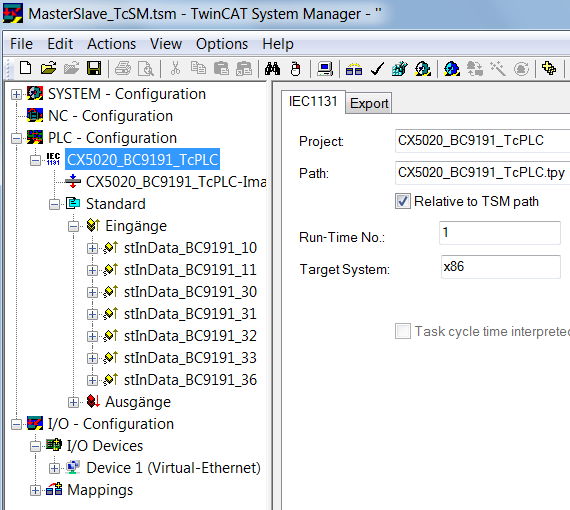Open the File menu
Viewport: 570px width, 510px height.
click(x=21, y=44)
